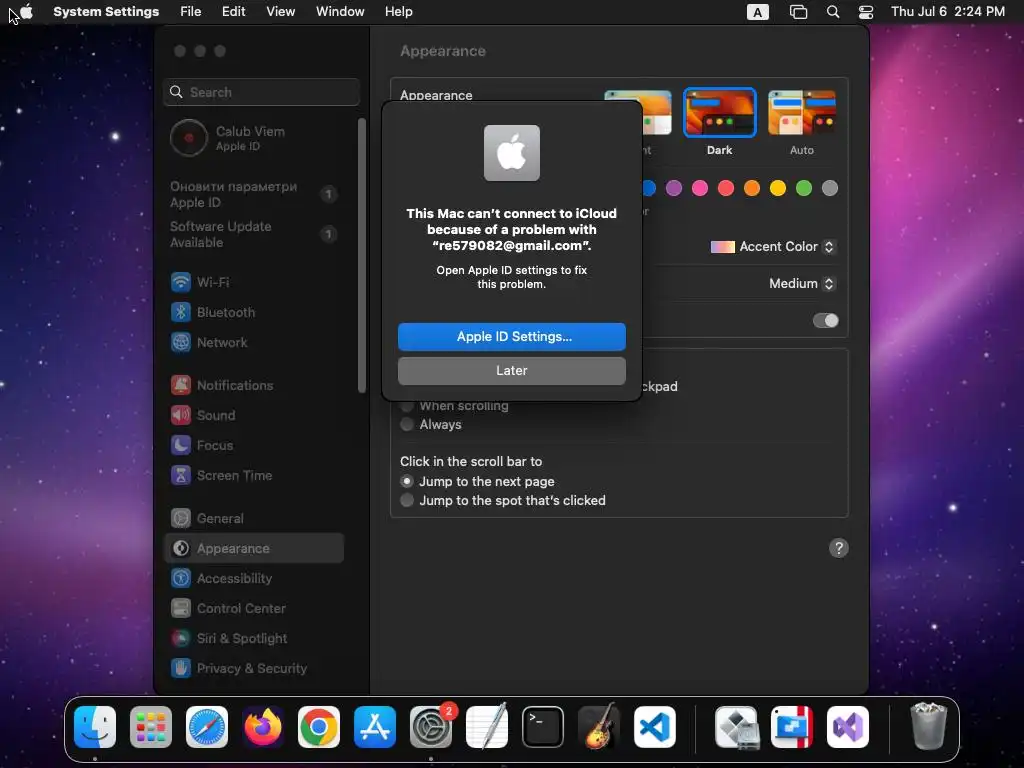Click the help question mark button

839,548
